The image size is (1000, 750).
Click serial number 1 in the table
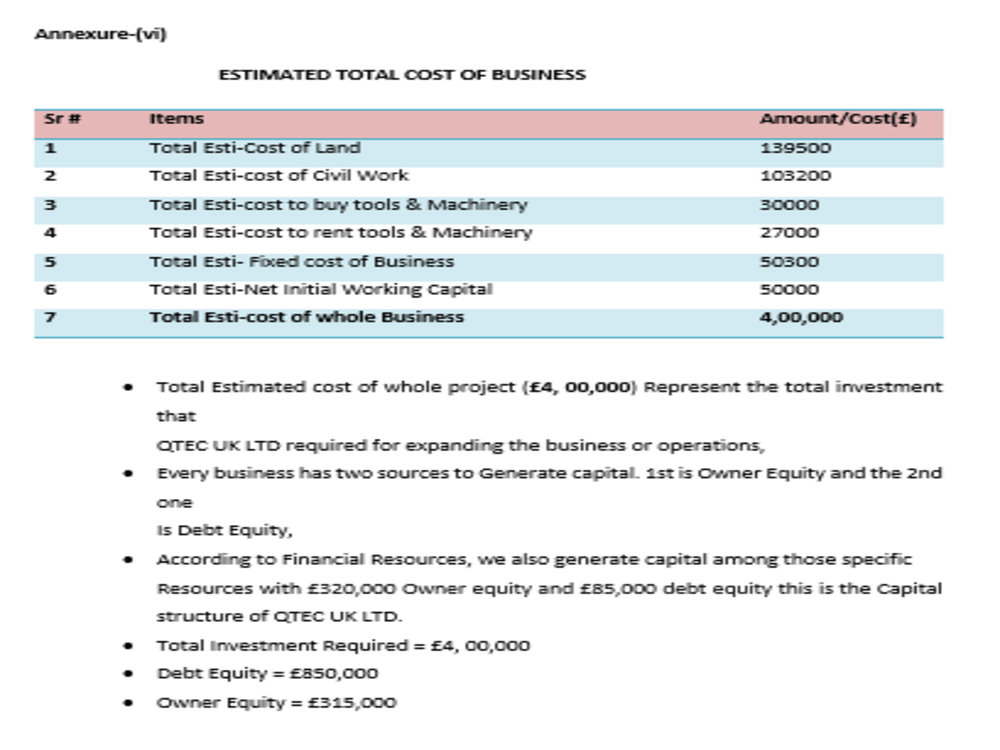pos(50,148)
